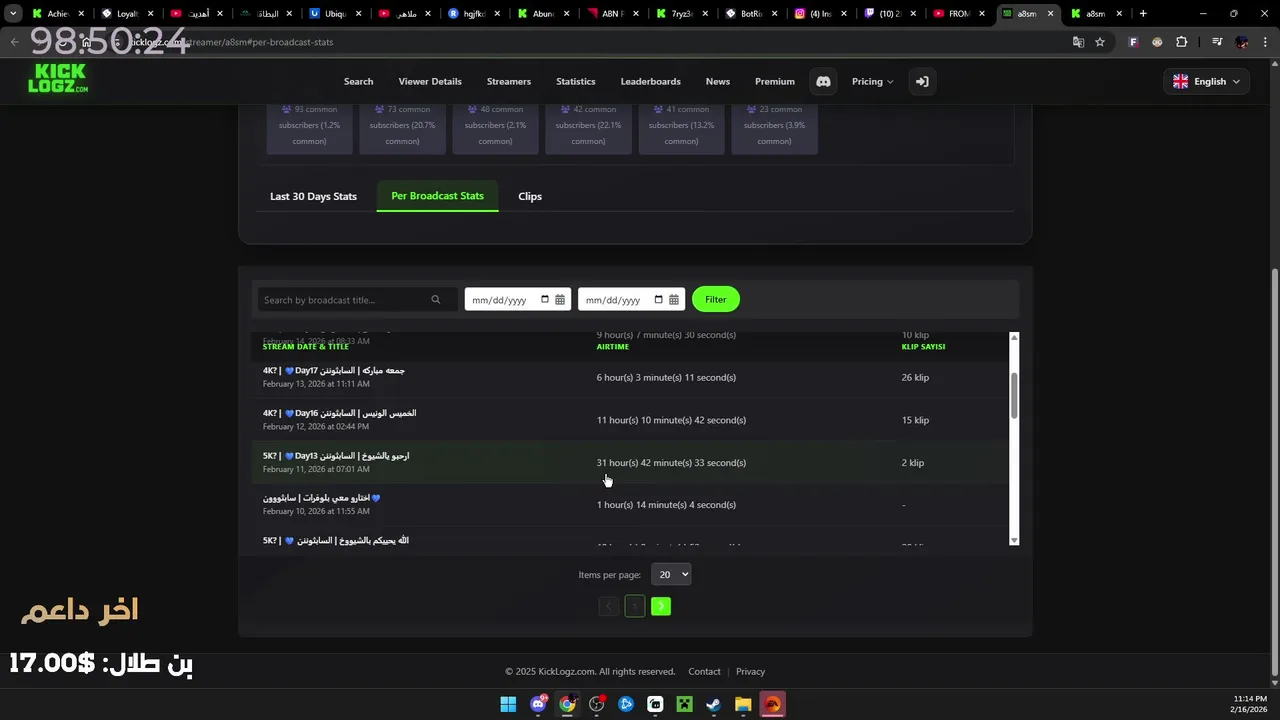
Task: Click the login arrow icon in navbar
Action: pos(922,82)
